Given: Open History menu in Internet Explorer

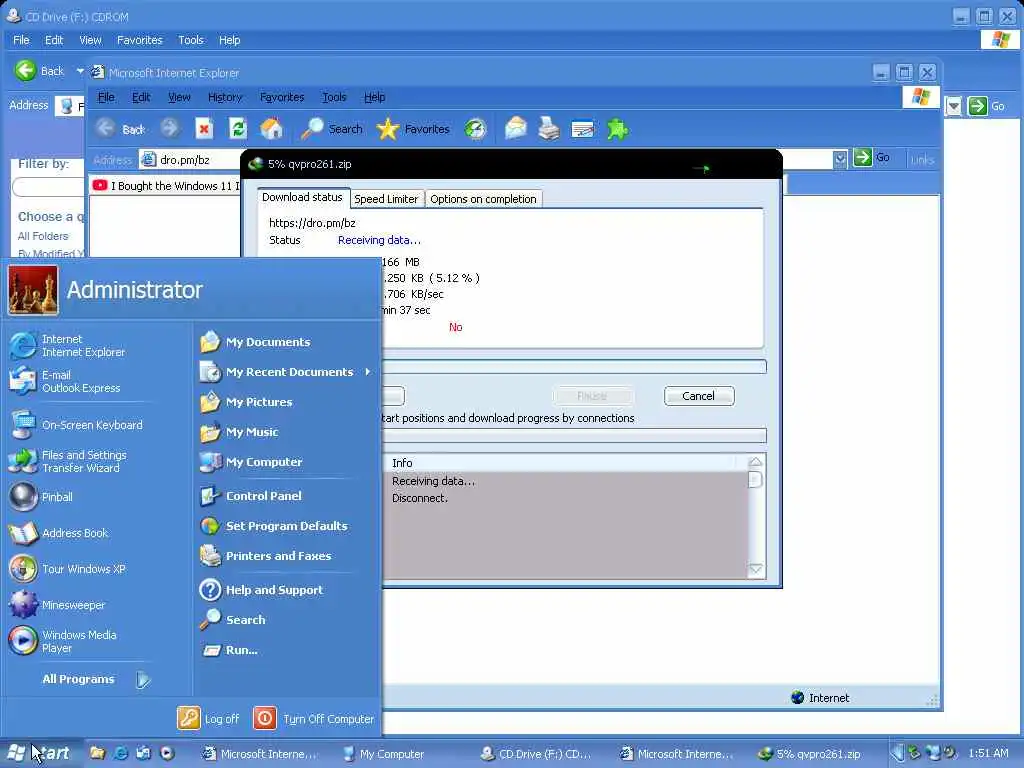Looking at the screenshot, I should (225, 97).
